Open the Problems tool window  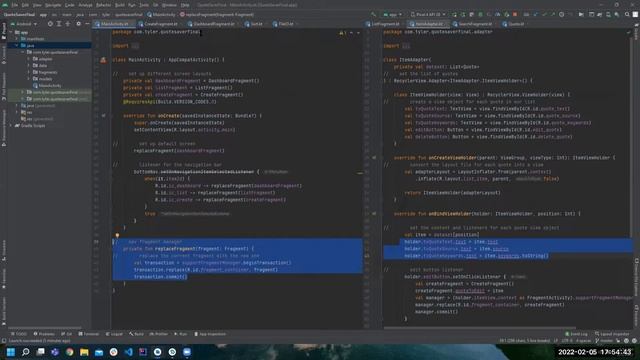pos(44,334)
